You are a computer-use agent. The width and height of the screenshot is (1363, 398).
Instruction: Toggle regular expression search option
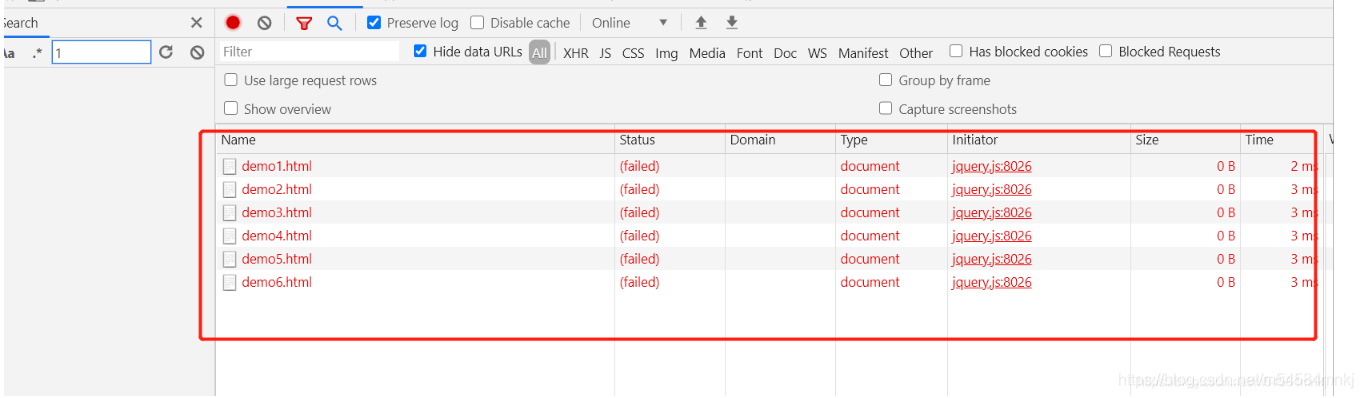37,53
